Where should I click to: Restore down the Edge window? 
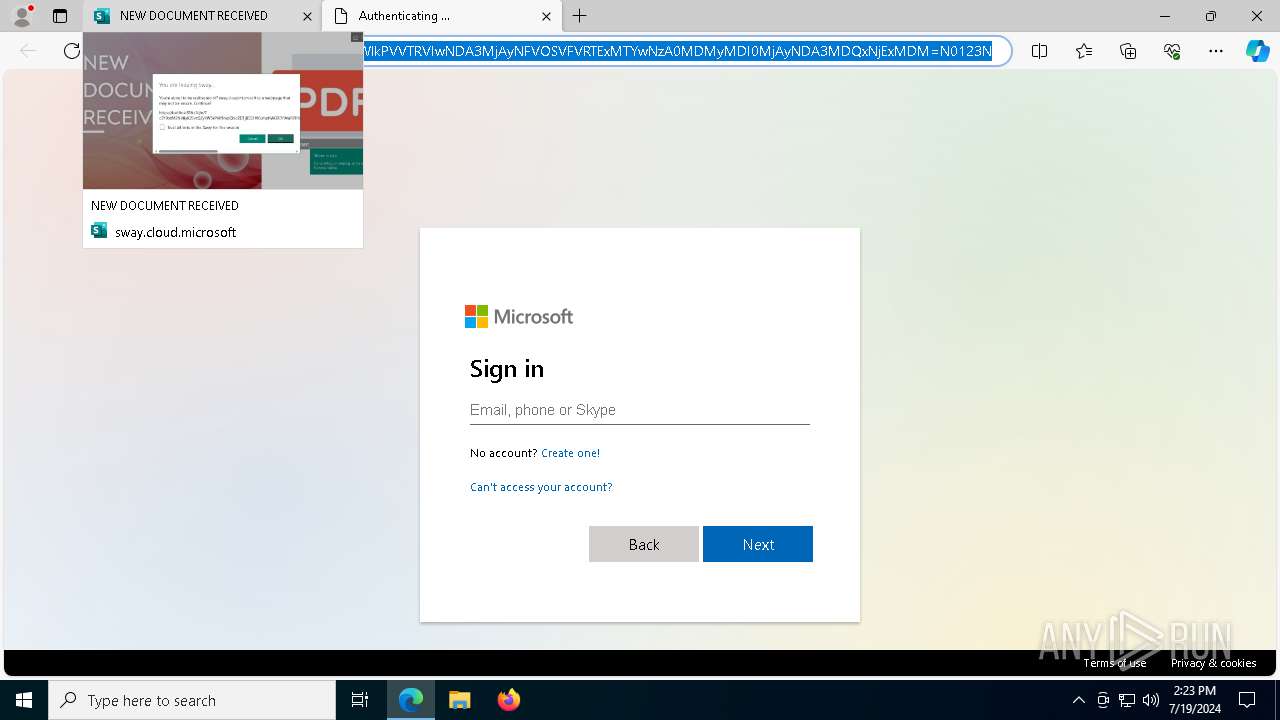coord(1211,16)
